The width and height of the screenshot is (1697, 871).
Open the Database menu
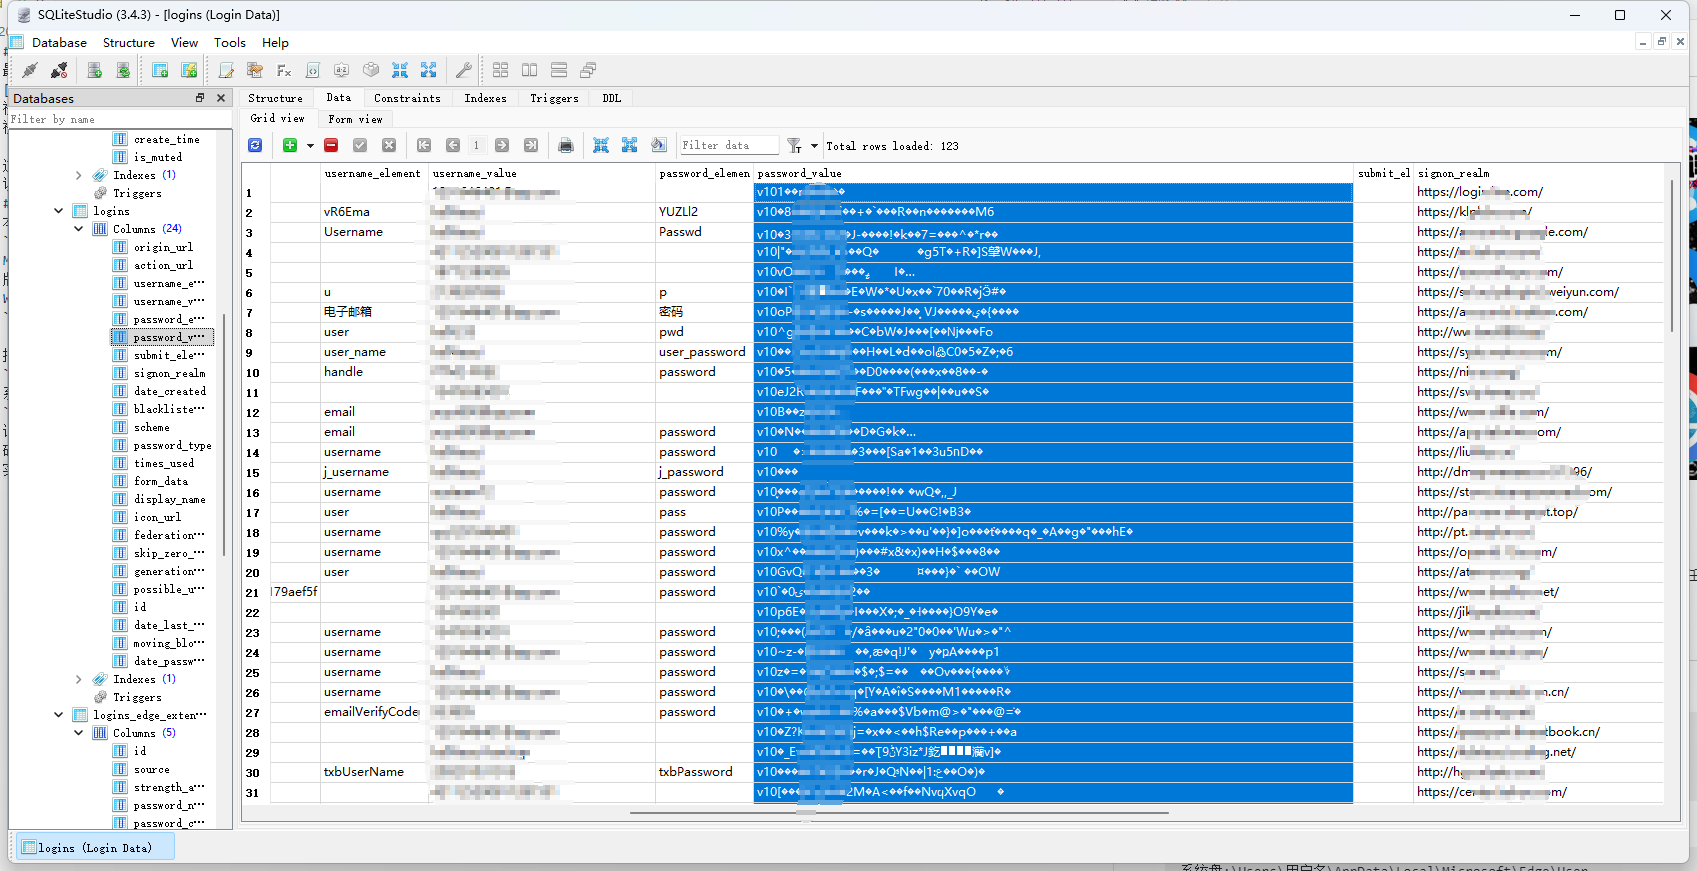(59, 43)
